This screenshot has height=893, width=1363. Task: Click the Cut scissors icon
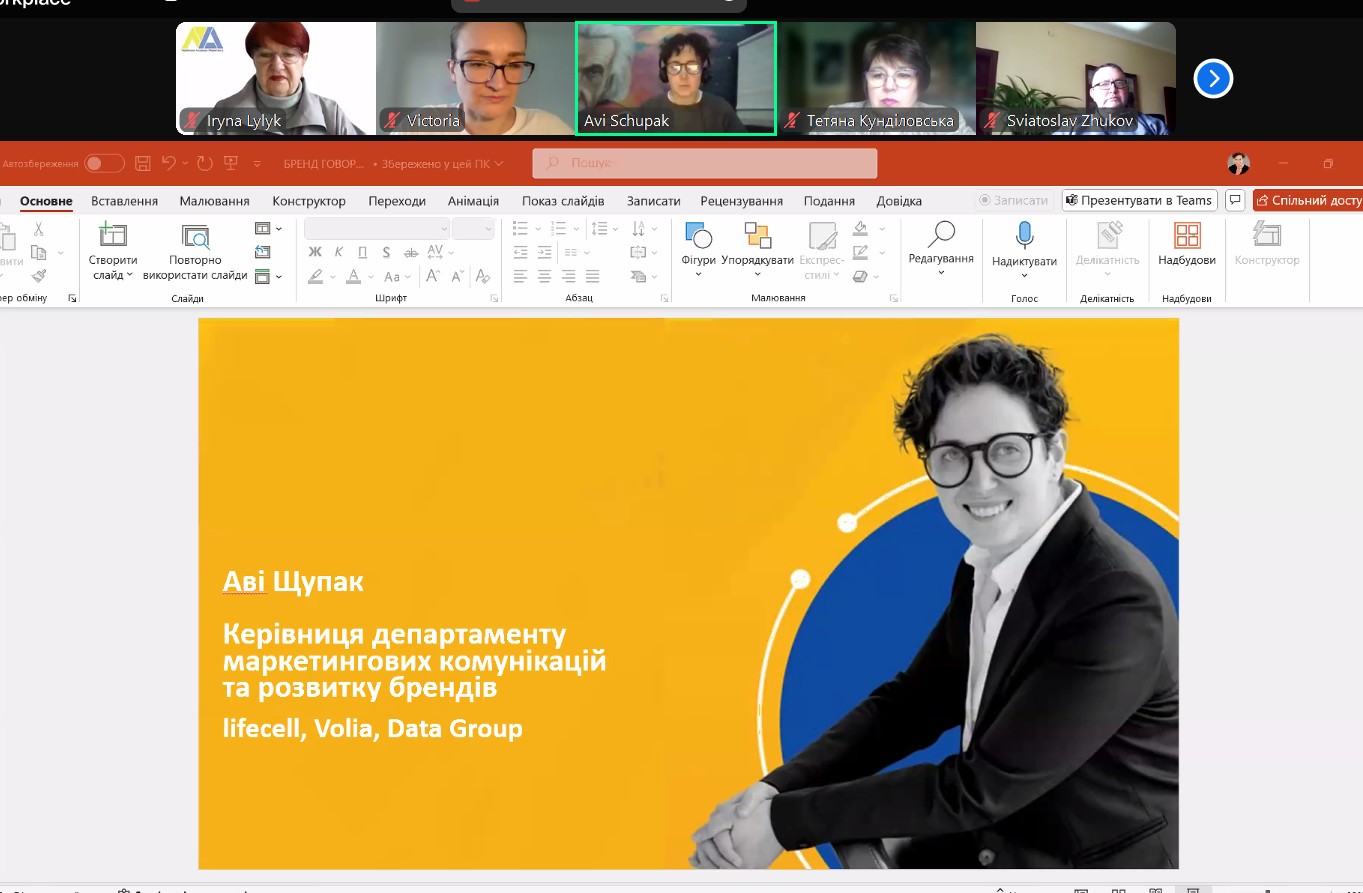coord(39,229)
